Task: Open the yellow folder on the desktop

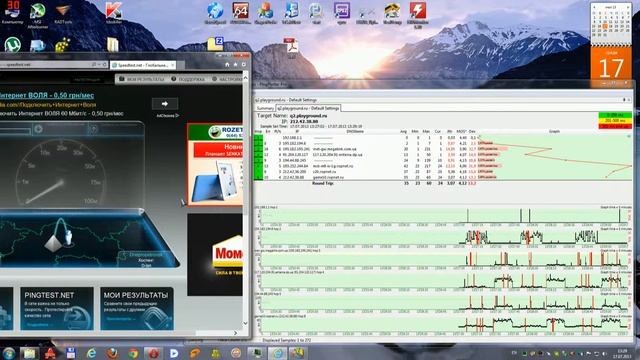Action: click(113, 44)
